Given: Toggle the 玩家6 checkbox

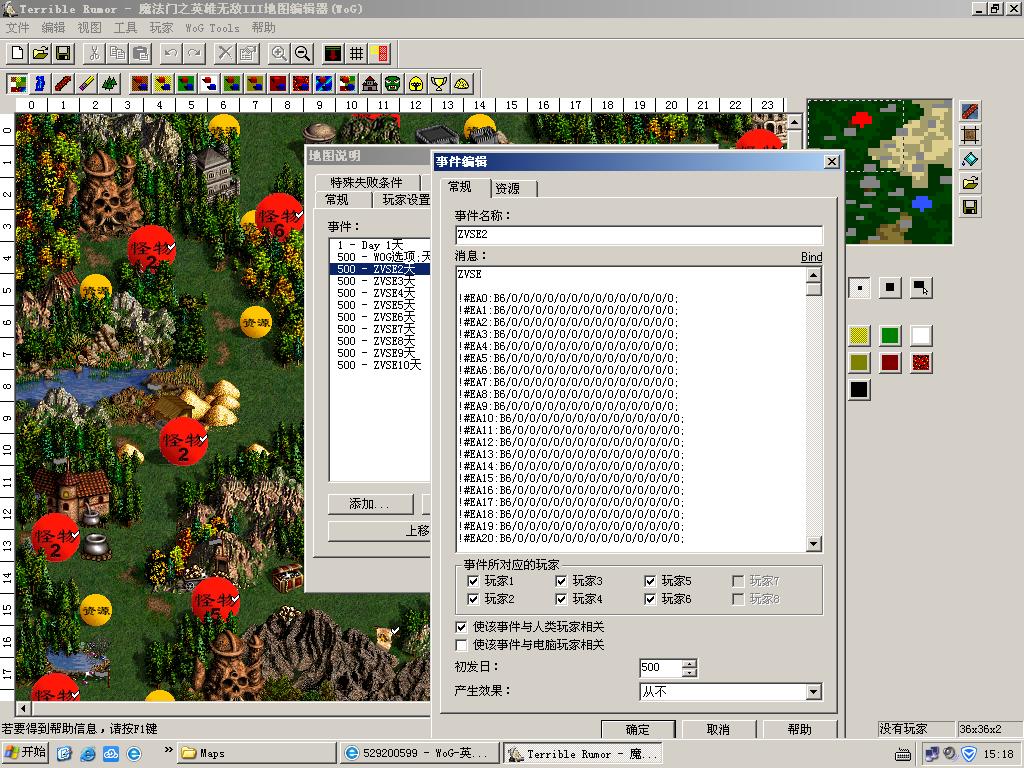Looking at the screenshot, I should click(650, 599).
